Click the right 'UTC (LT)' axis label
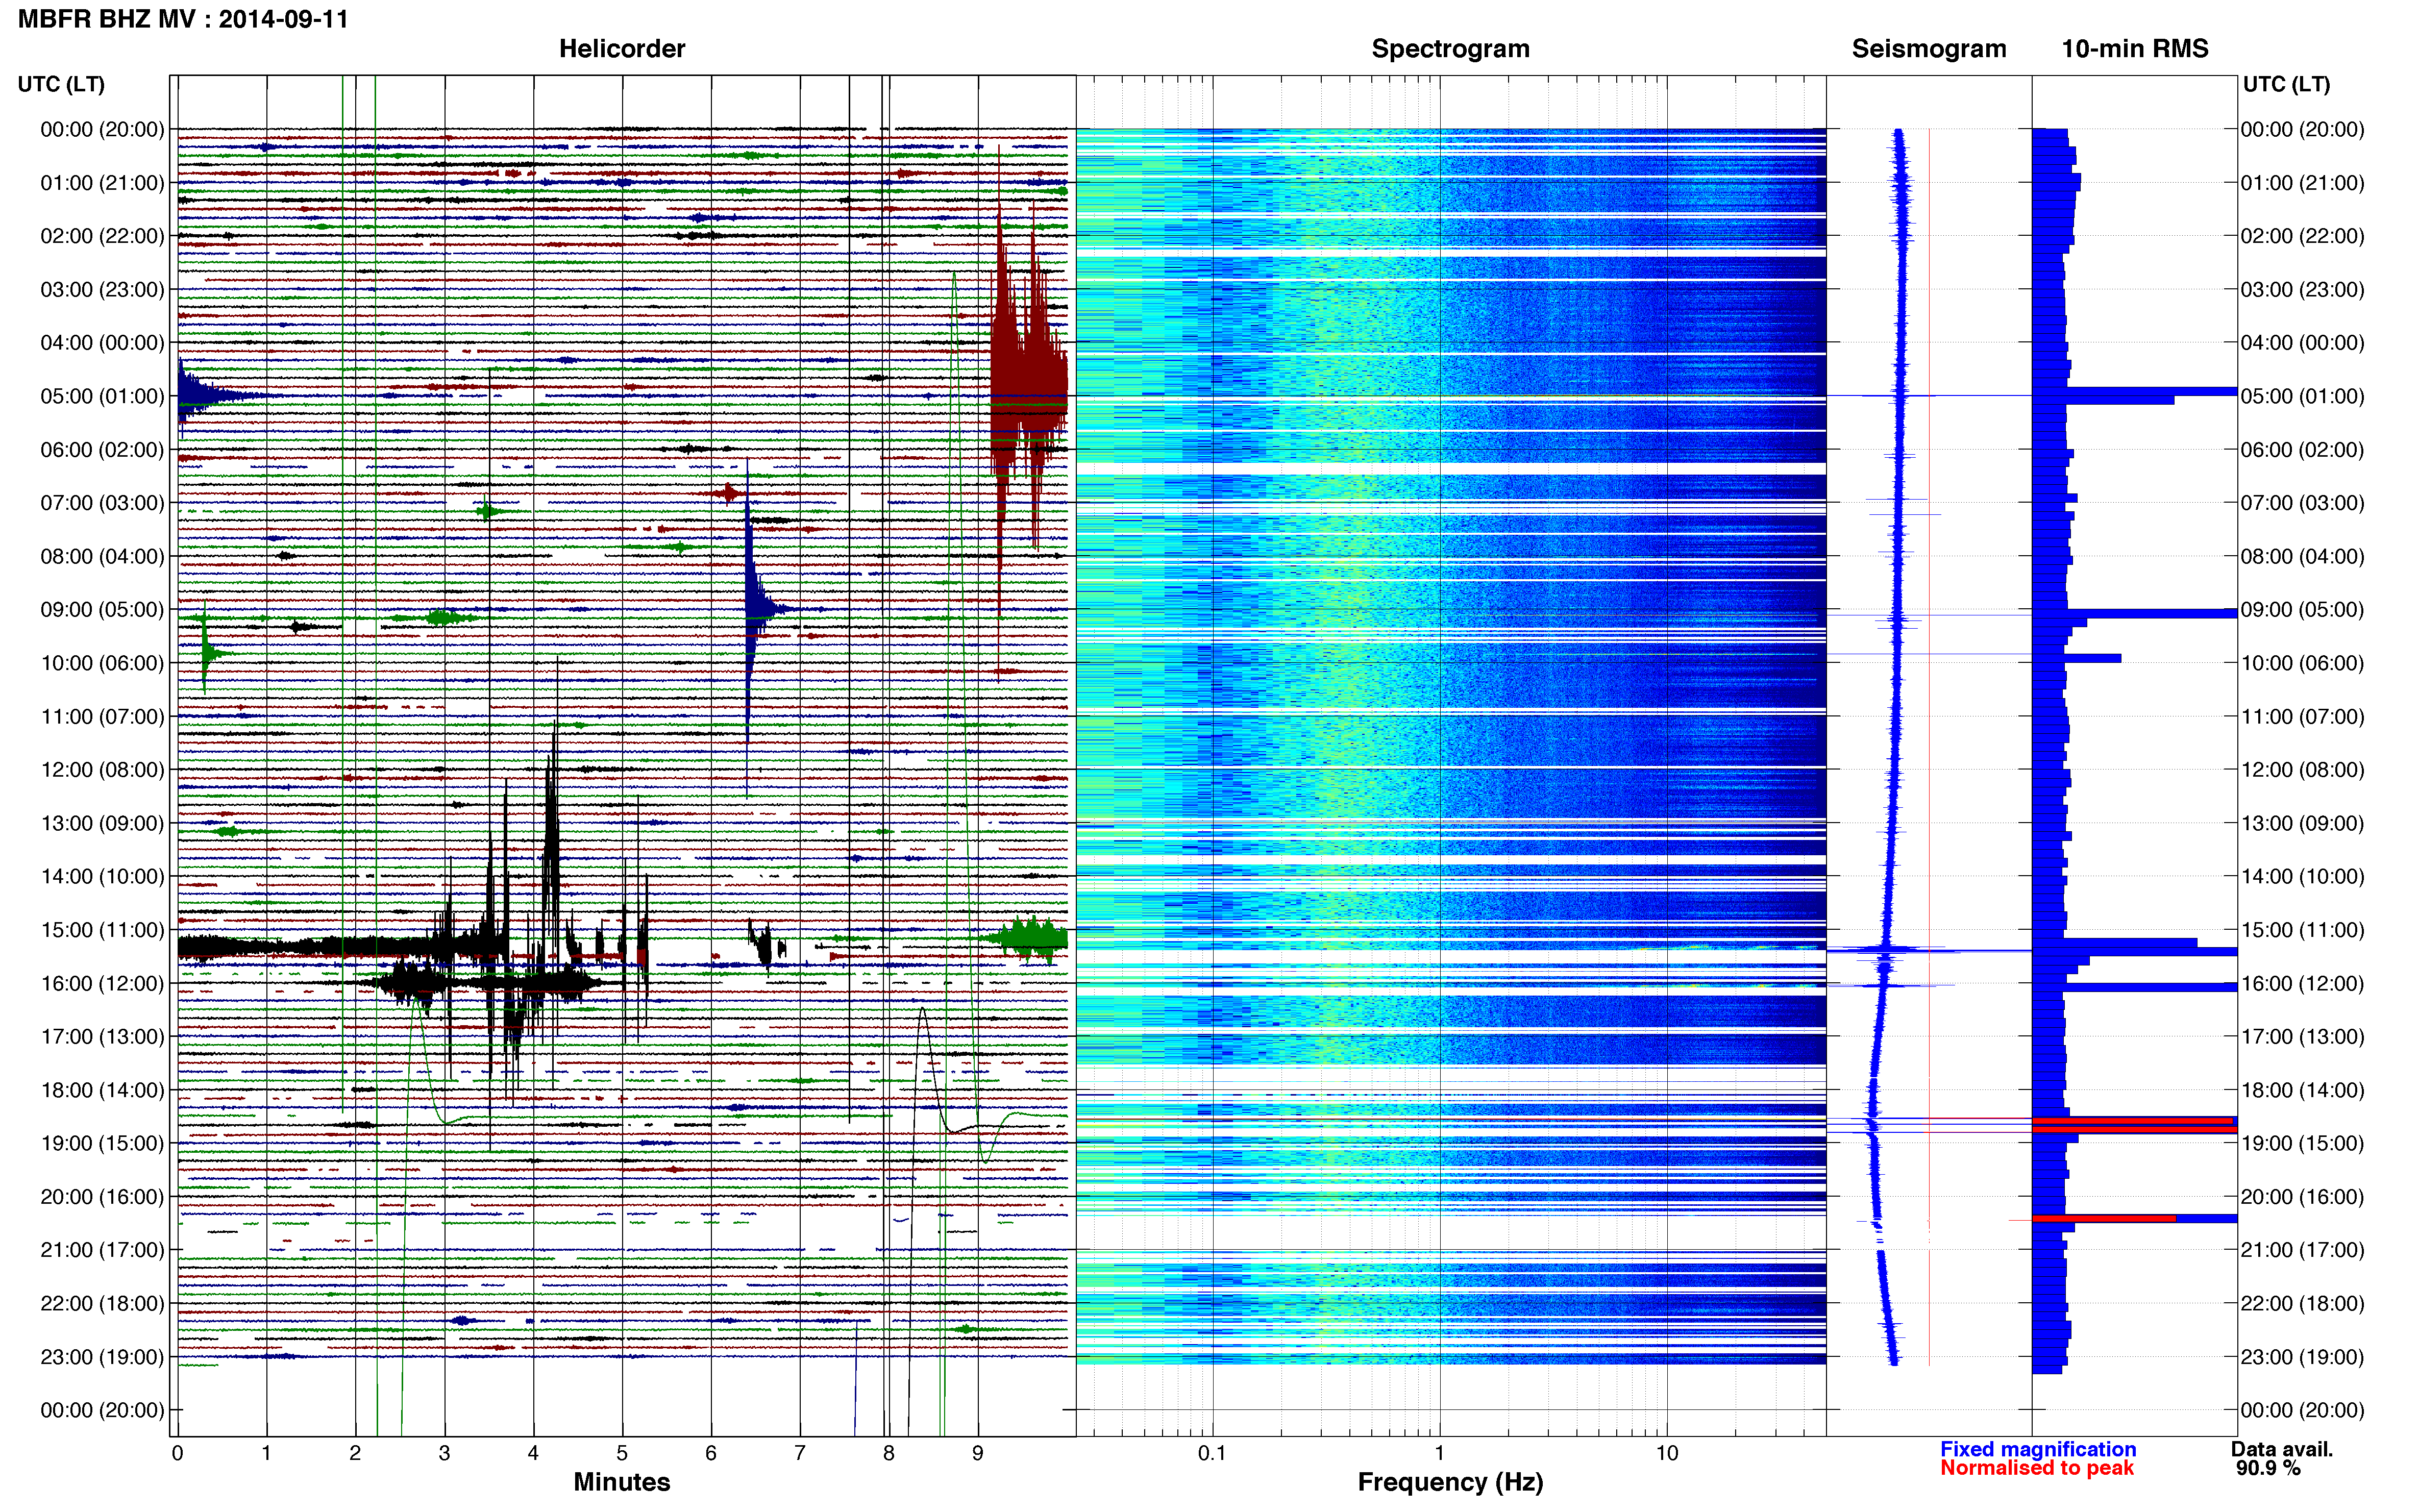The height and width of the screenshot is (1512, 2419). 2286,84
